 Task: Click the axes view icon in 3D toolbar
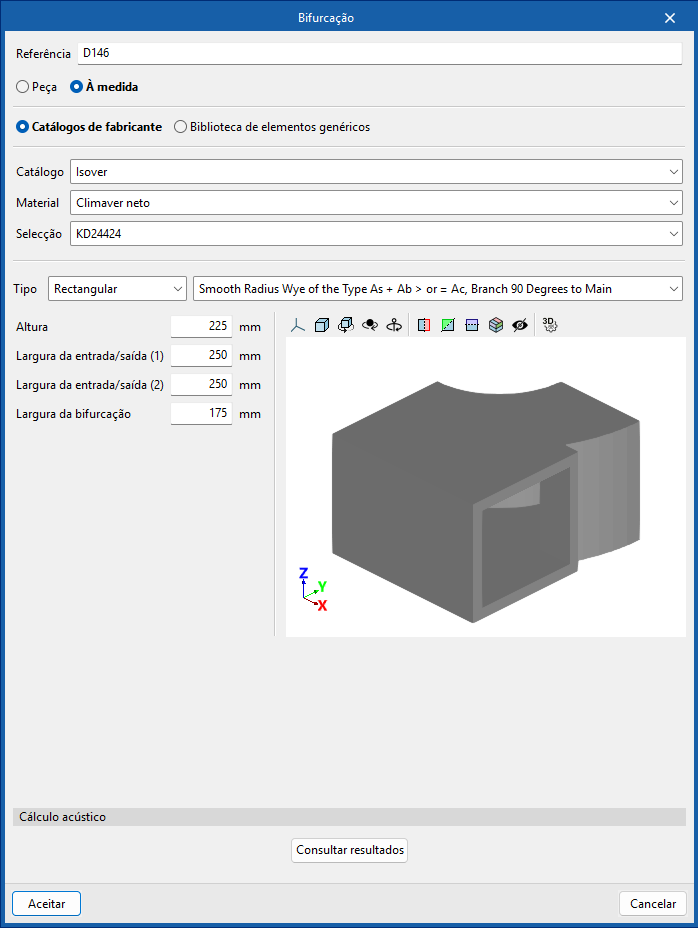click(298, 325)
